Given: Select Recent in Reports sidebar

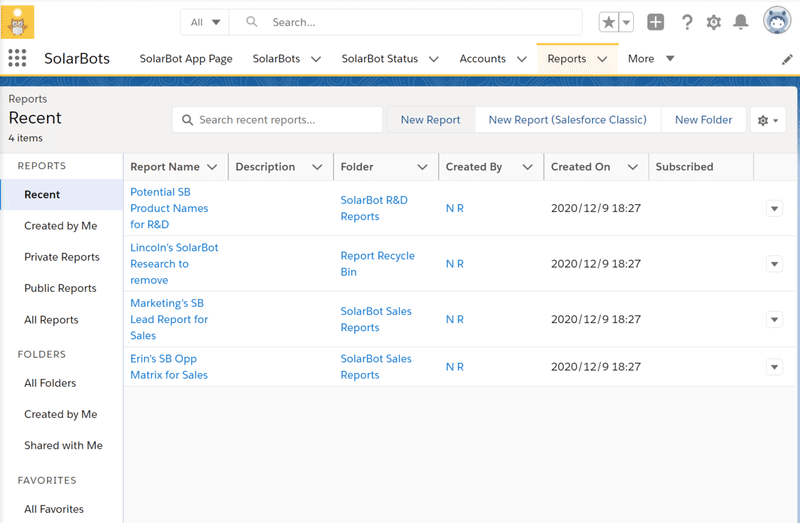Looking at the screenshot, I should pyautogui.click(x=62, y=194).
